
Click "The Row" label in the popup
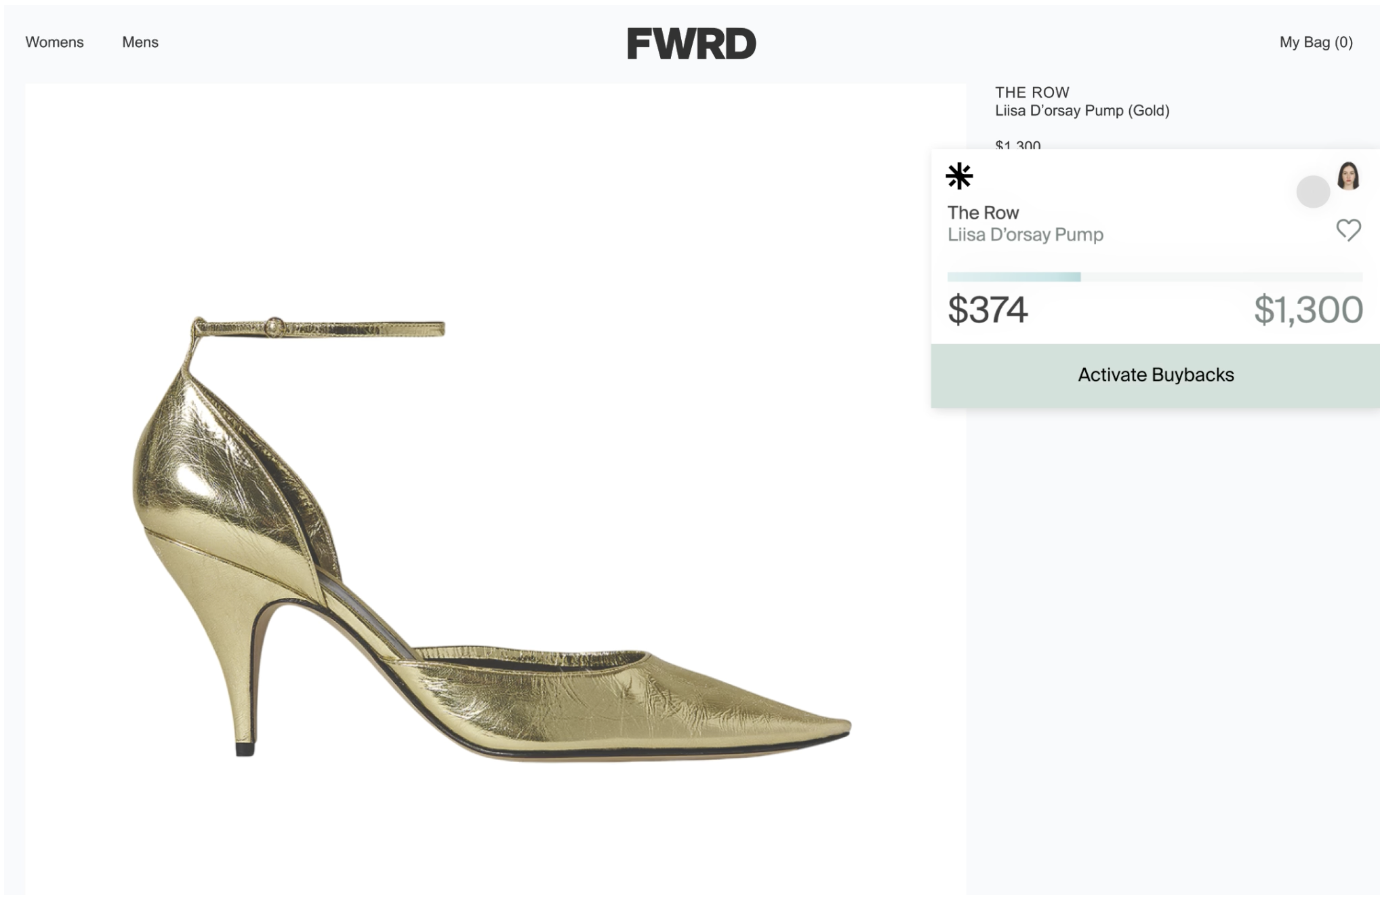pos(983,213)
